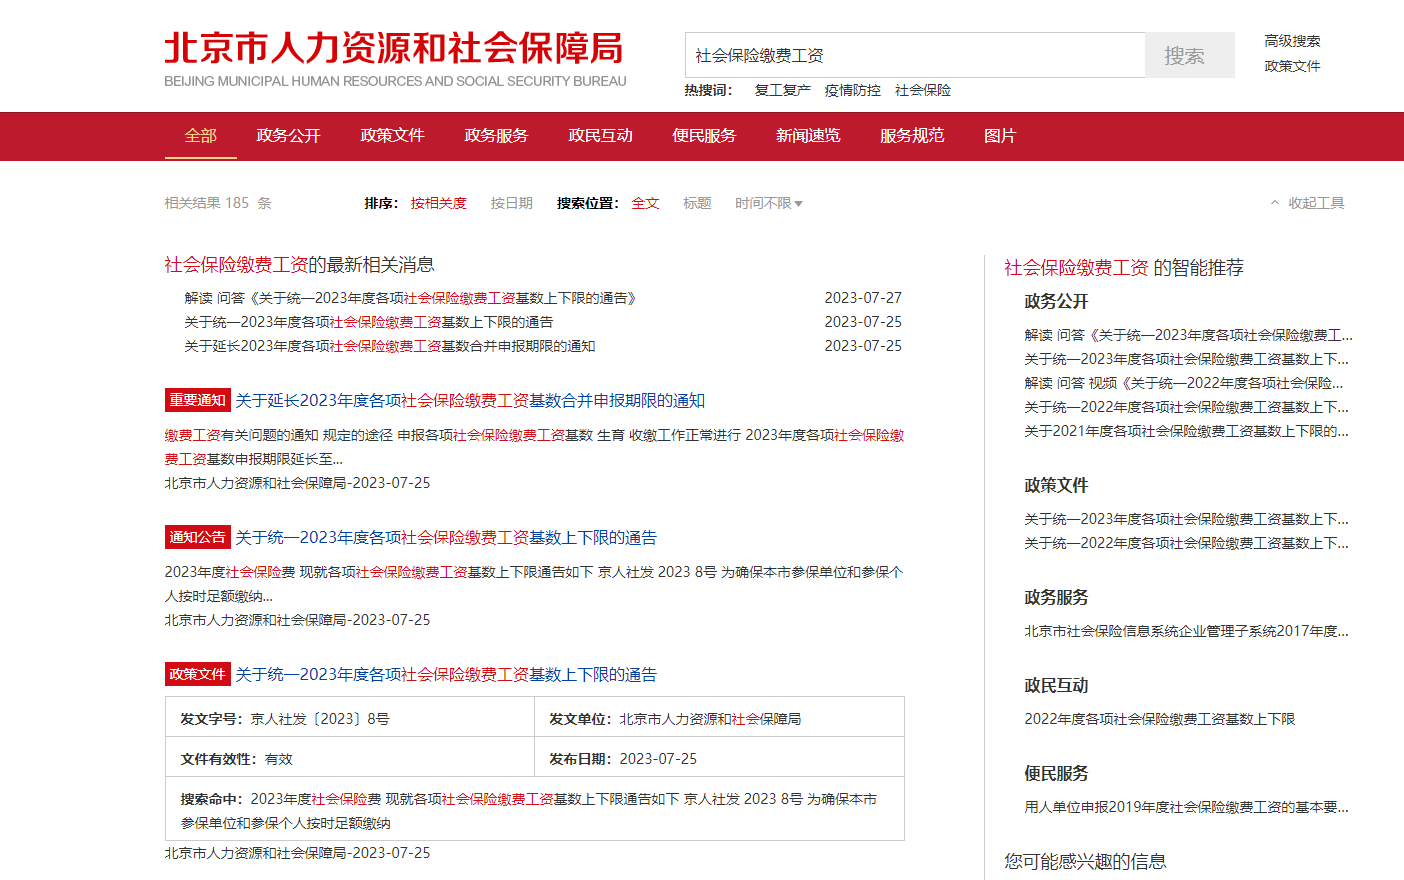Click the 发文单位 cell 北京市人力资源和社会保障局

point(710,719)
